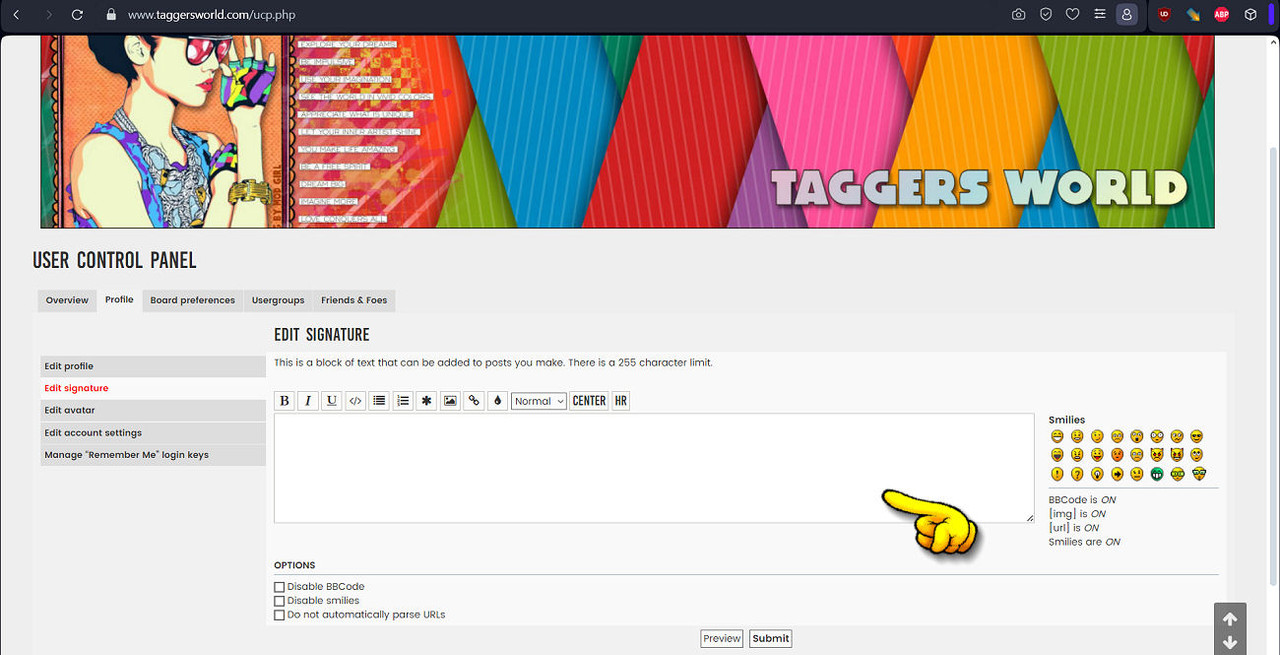Switch to the Overview tab
The height and width of the screenshot is (655, 1280).
[67, 300]
